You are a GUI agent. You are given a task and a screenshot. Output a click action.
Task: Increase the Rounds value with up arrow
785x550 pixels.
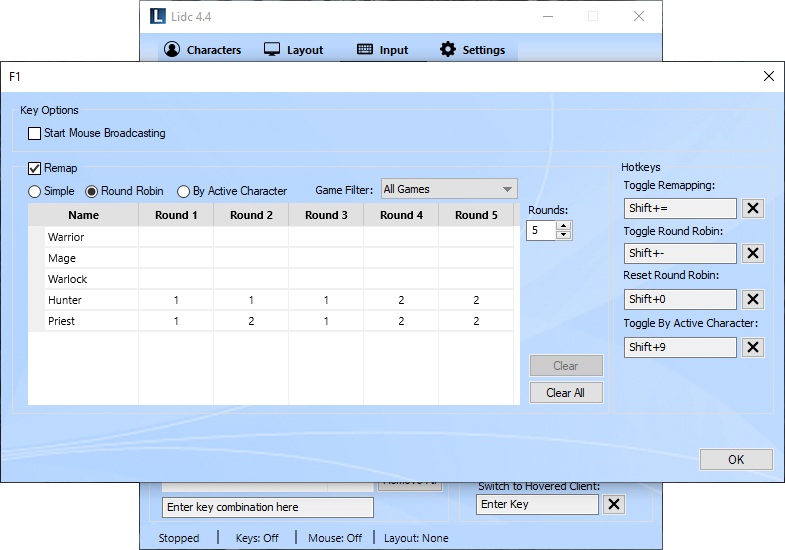click(x=564, y=226)
